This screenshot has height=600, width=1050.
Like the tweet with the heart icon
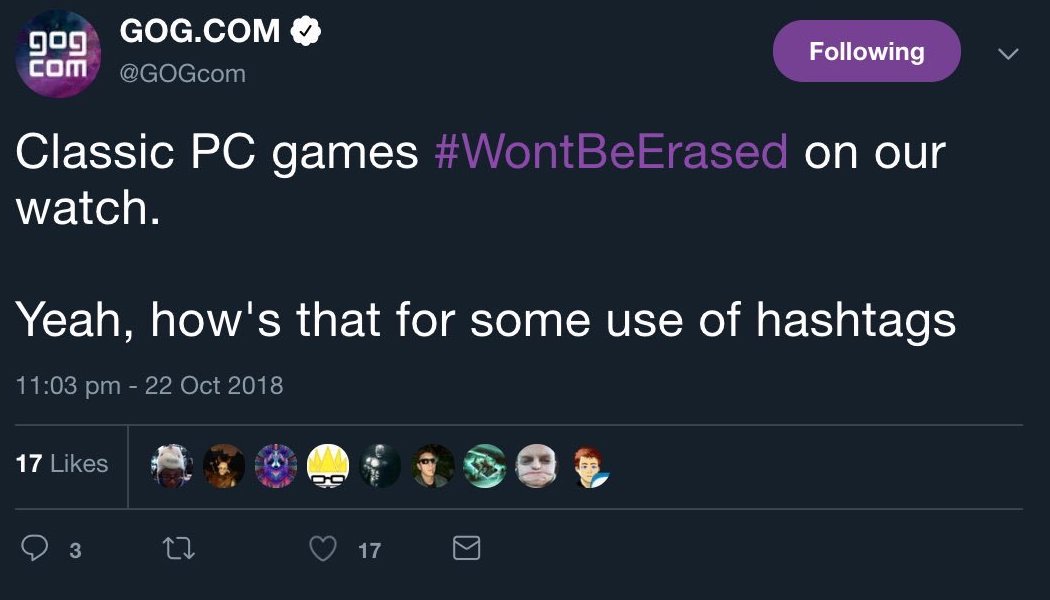322,549
